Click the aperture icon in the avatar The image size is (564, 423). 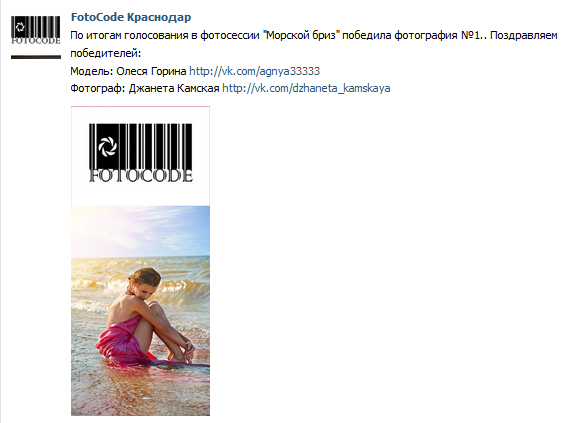[x=20, y=27]
